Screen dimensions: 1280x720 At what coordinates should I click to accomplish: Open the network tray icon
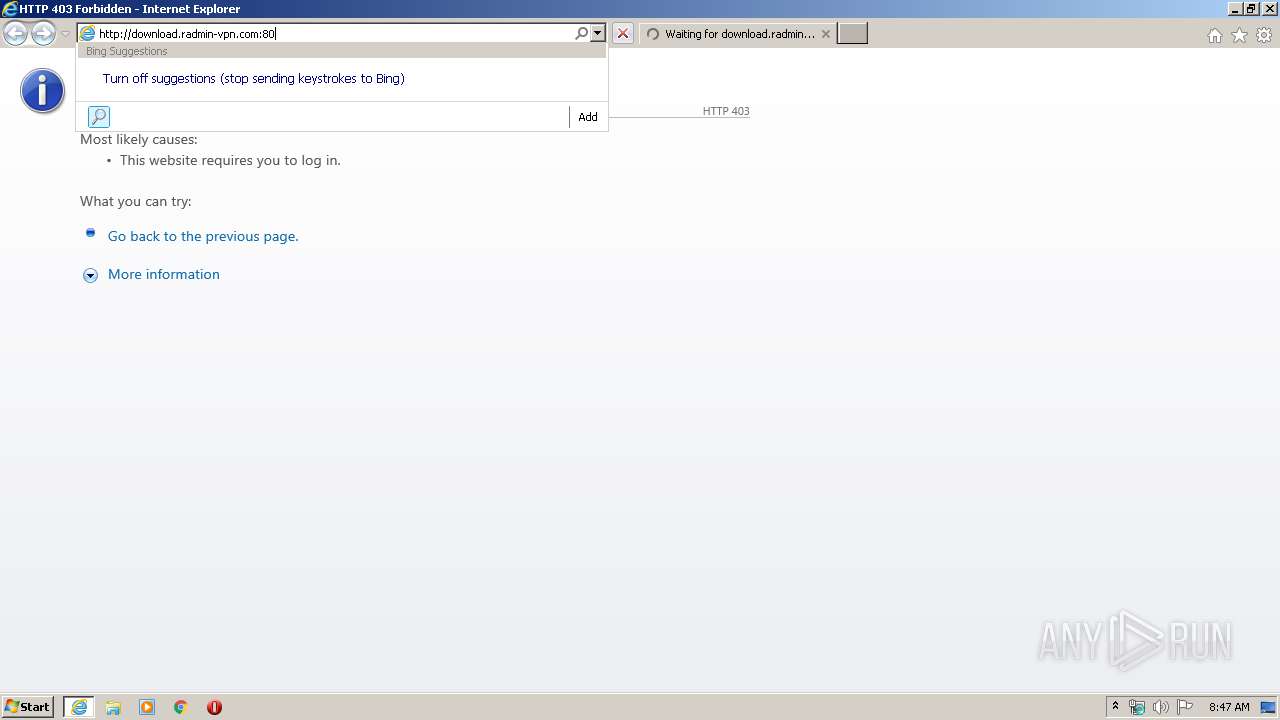coord(1137,707)
